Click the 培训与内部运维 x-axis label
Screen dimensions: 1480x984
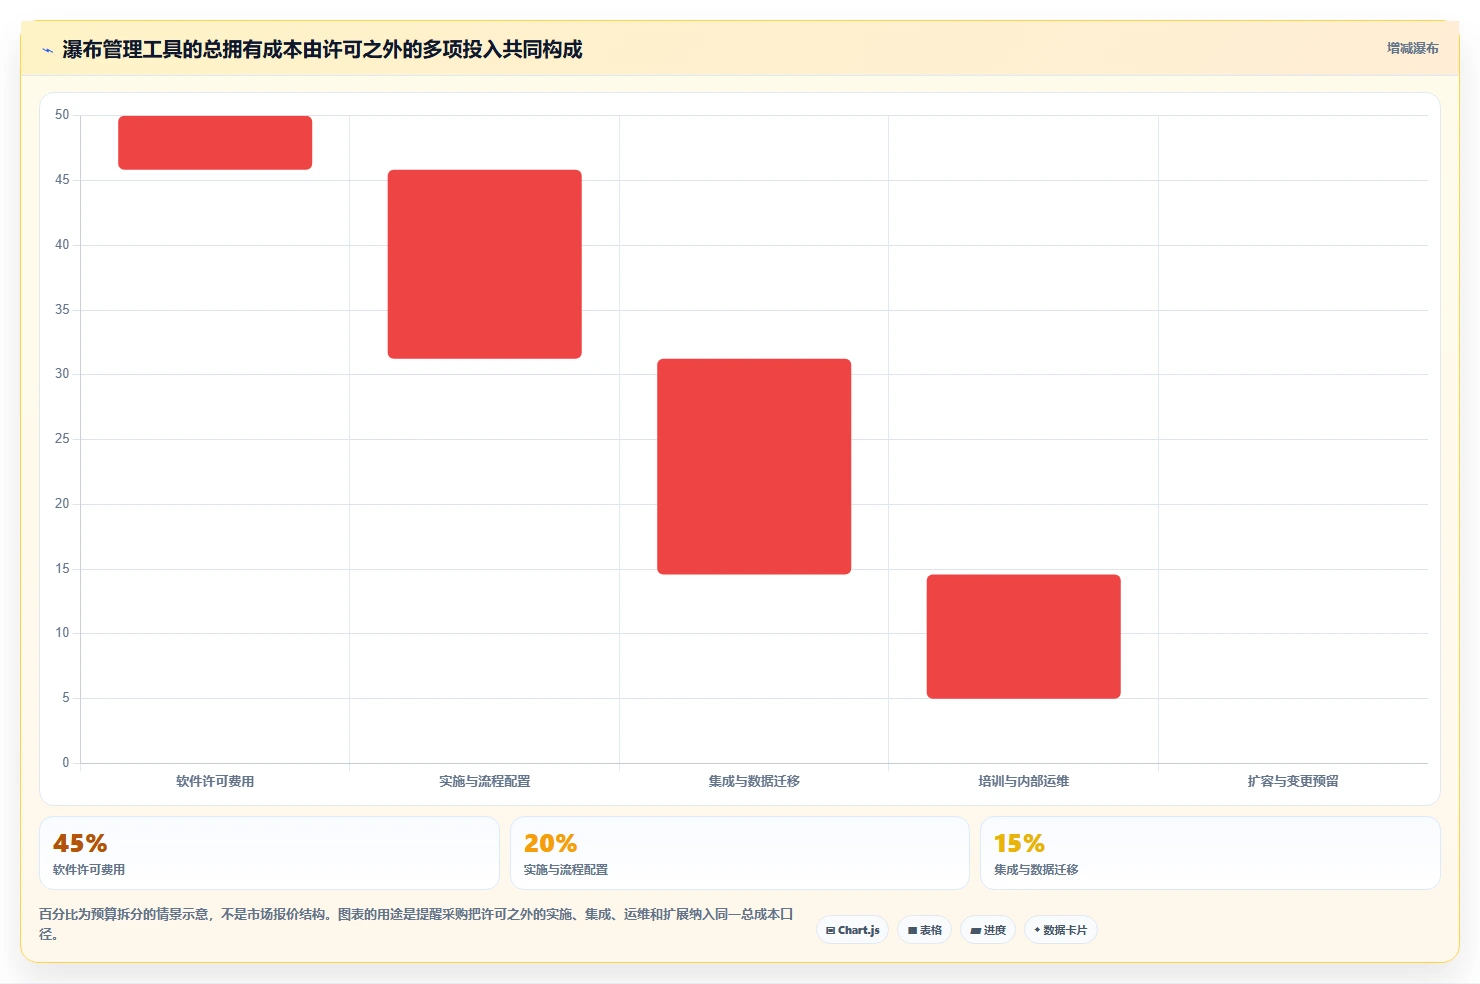pos(1024,781)
